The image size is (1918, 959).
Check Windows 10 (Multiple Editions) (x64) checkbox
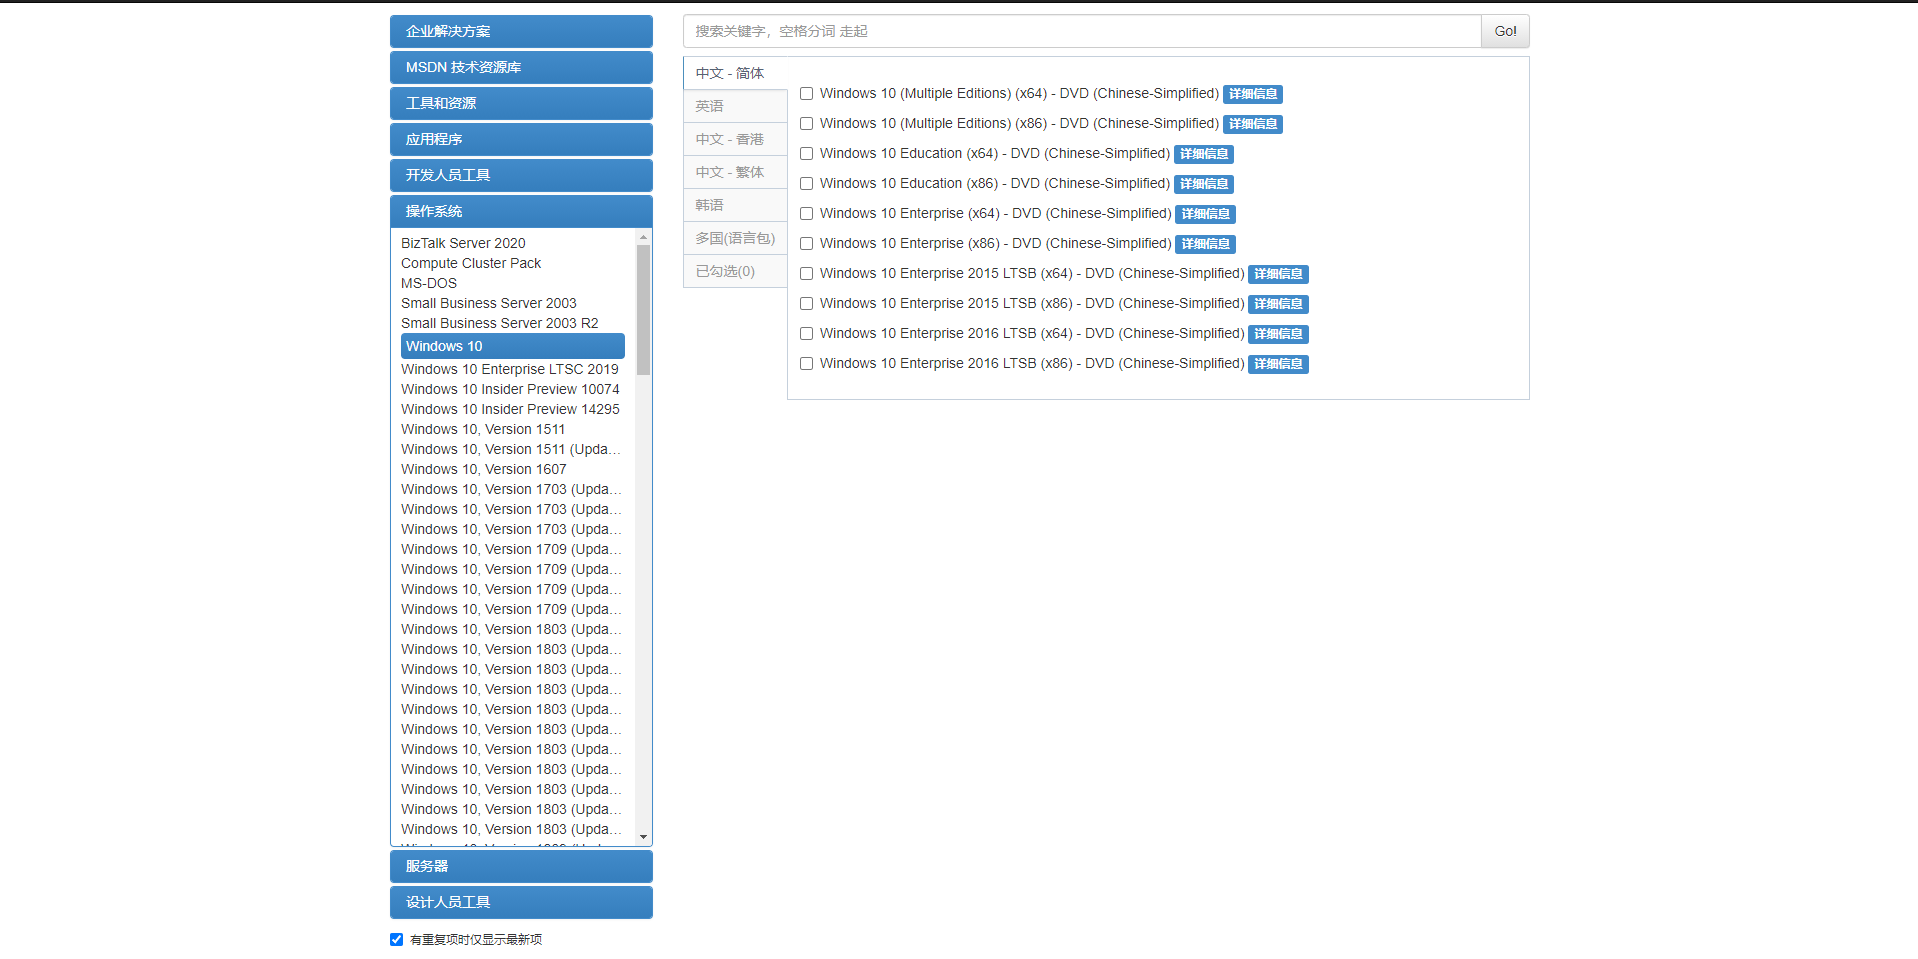806,94
